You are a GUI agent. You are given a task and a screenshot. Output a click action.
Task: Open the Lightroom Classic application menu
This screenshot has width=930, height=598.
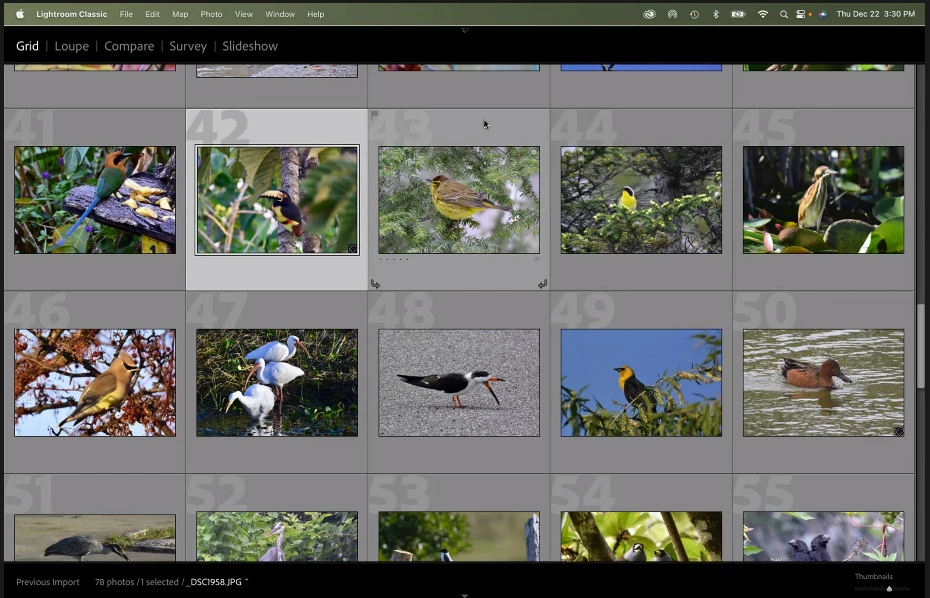(x=71, y=14)
